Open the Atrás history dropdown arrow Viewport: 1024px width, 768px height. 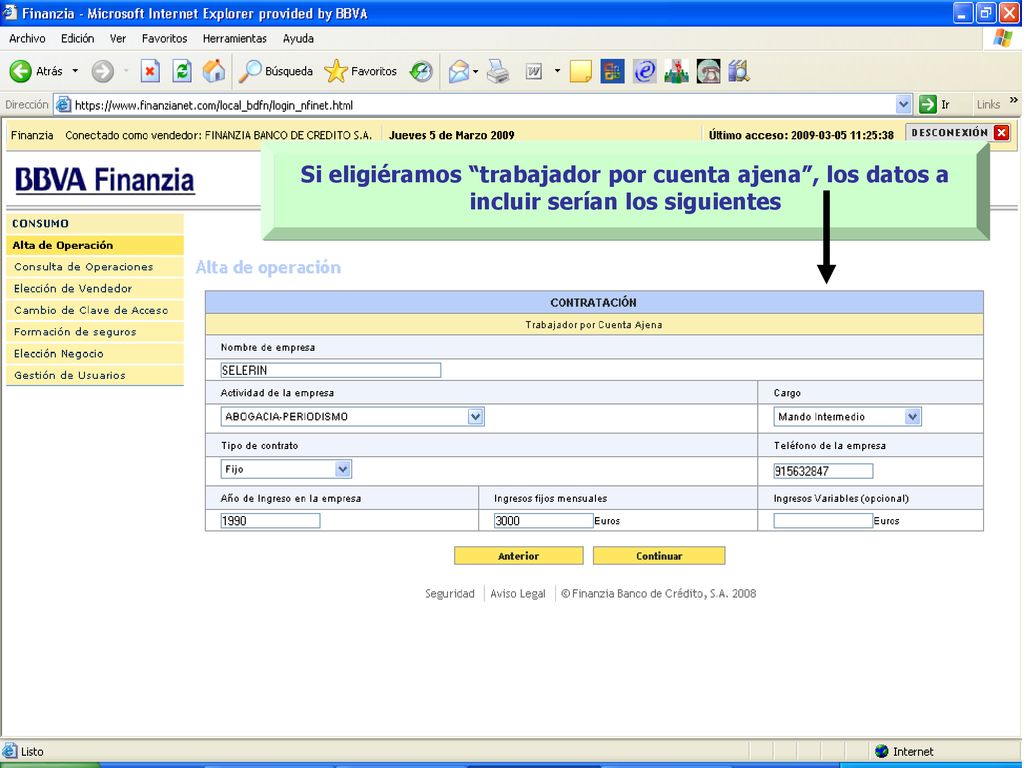pyautogui.click(x=75, y=71)
